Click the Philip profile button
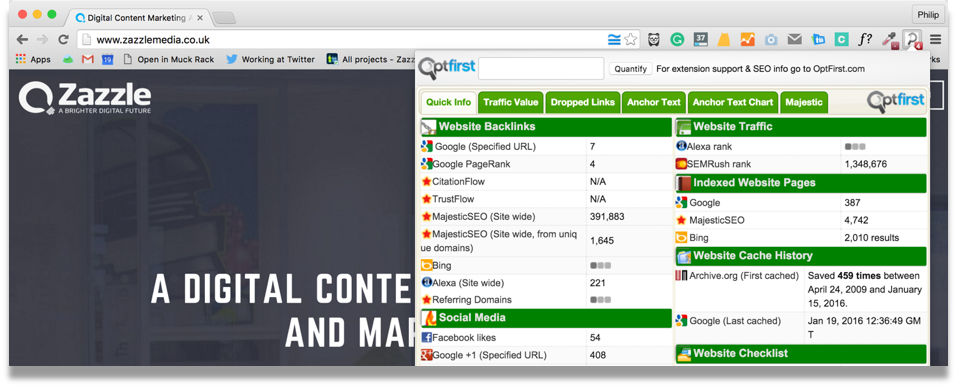Screen dimensions: 957x387 pyautogui.click(x=928, y=14)
